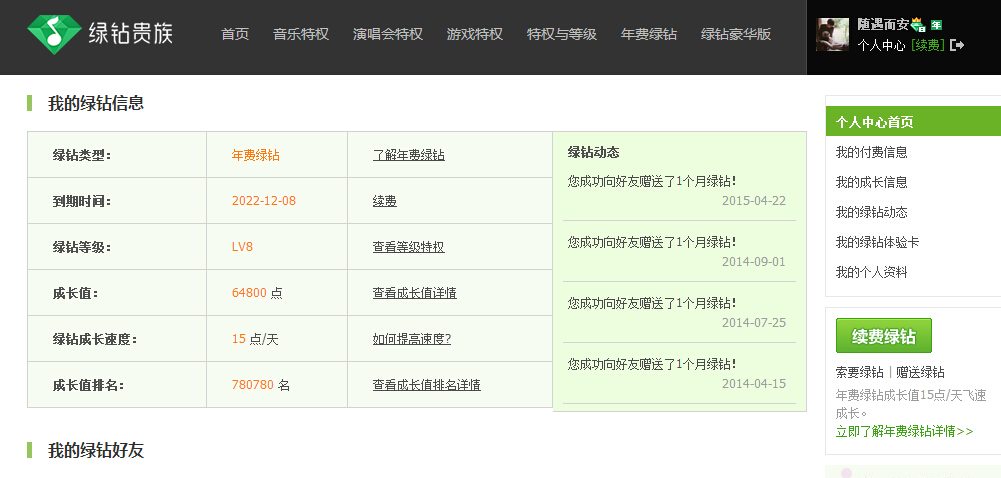Click the green 续费绿钻 button
This screenshot has height=478, width=1001.
884,336
